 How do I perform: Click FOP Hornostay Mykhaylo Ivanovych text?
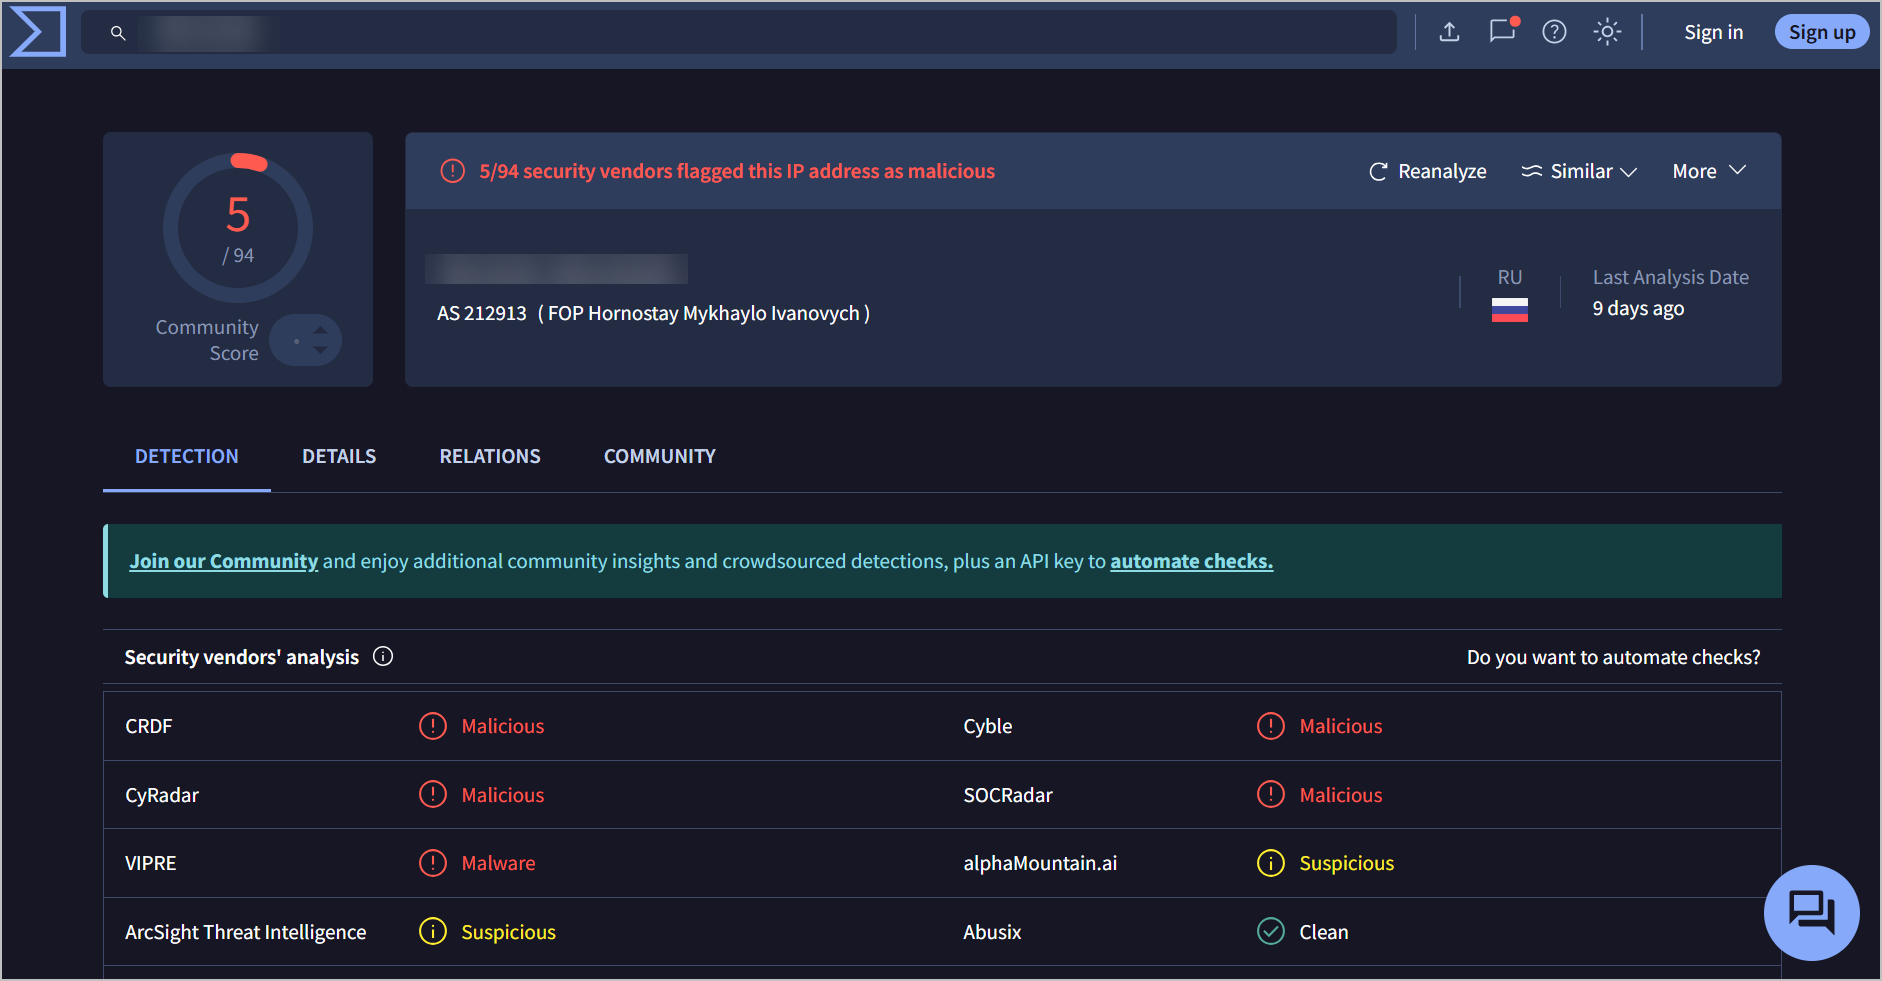(704, 313)
